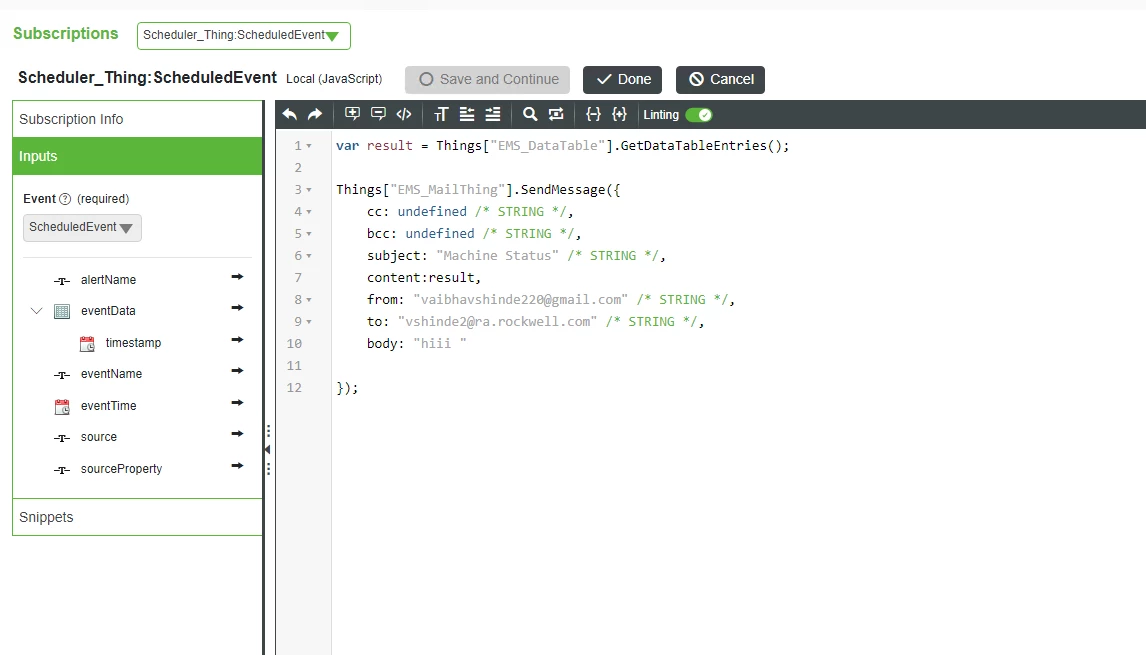The height and width of the screenshot is (655, 1146).
Task: Insert alertName via its arrow
Action: (237, 277)
